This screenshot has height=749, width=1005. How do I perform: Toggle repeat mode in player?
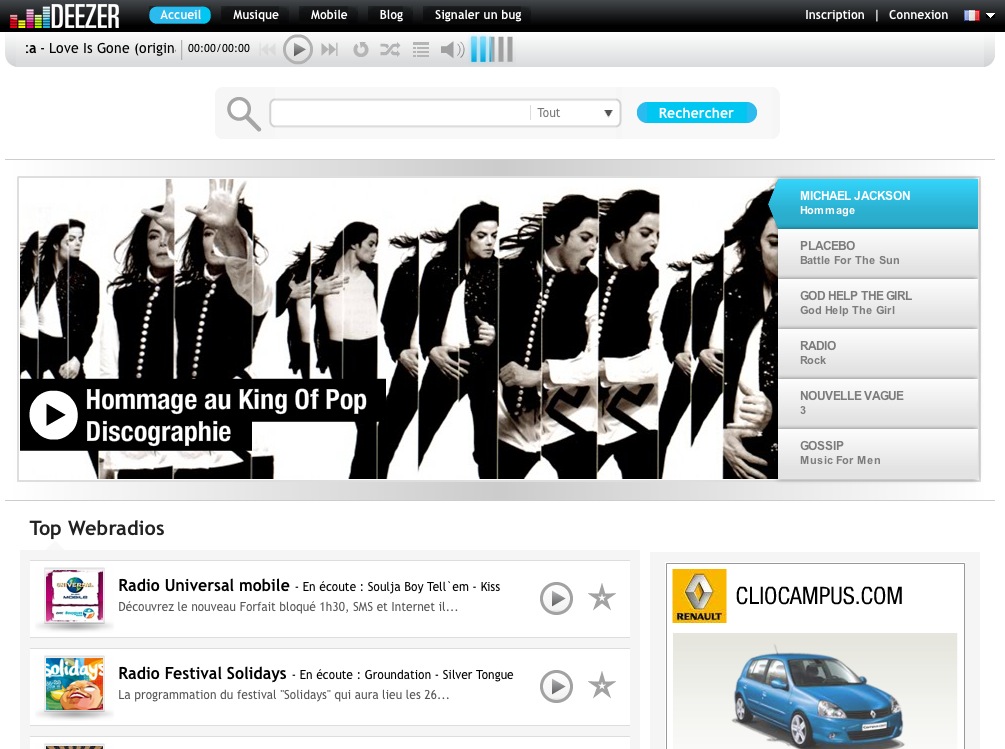tap(361, 49)
